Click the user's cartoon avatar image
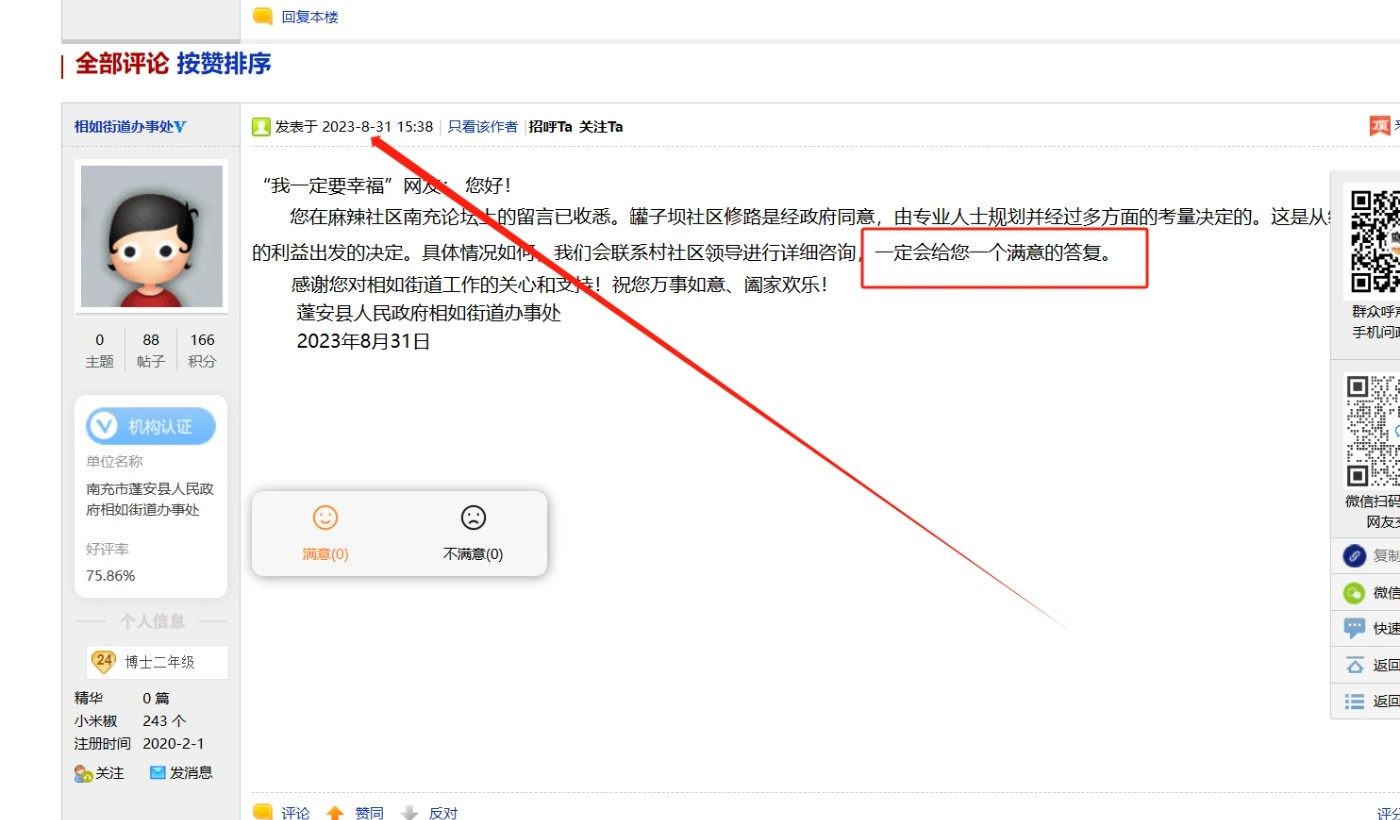Viewport: 1400px width, 820px height. click(x=151, y=236)
